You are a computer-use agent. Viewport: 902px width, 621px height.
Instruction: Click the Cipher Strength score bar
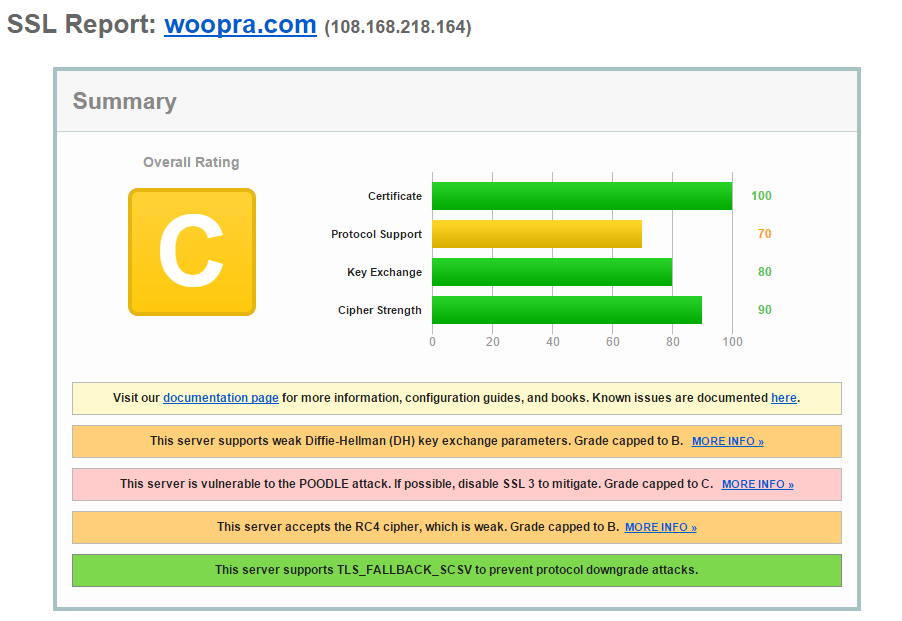click(x=566, y=310)
